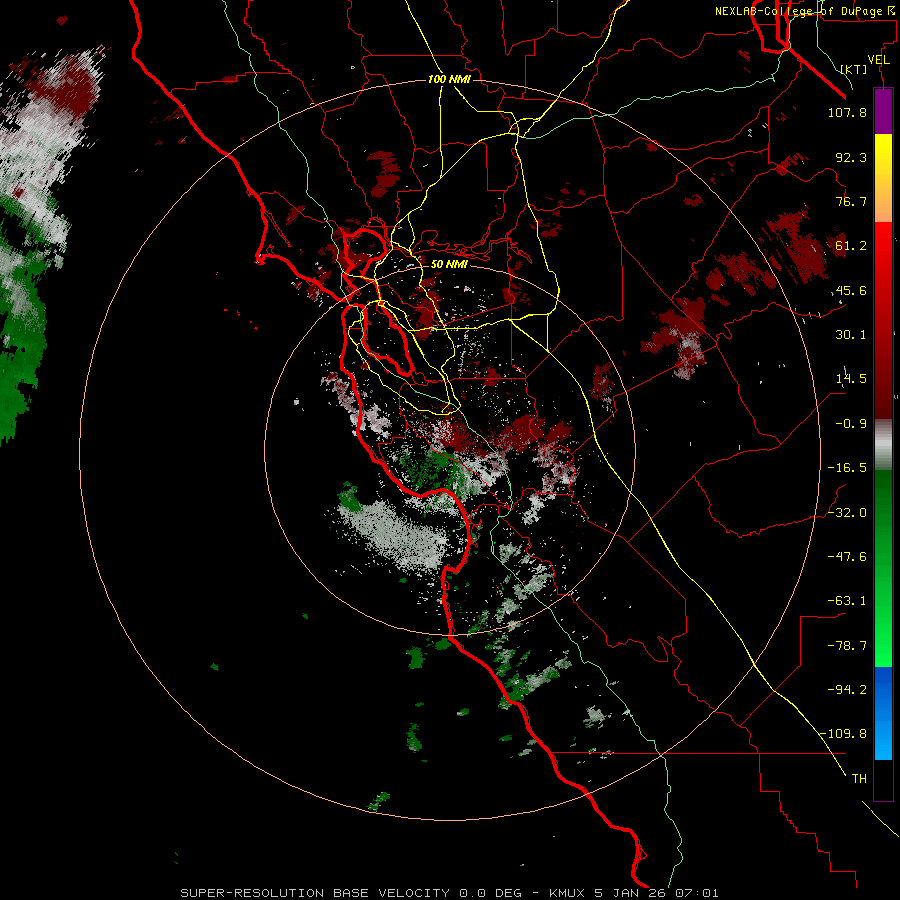This screenshot has width=900, height=900.
Task: Click the 30.1 velocity scale value
Action: tap(851, 335)
